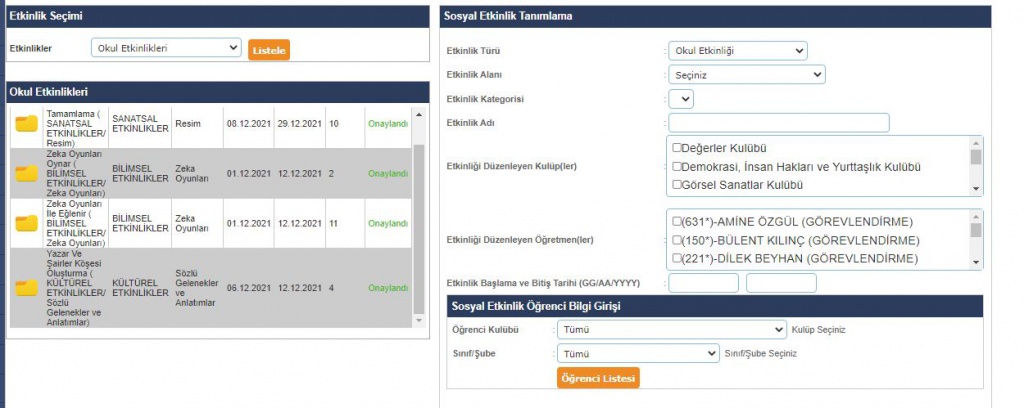Open folder icon for Zeka Oyunları Oynar row

coord(26,174)
